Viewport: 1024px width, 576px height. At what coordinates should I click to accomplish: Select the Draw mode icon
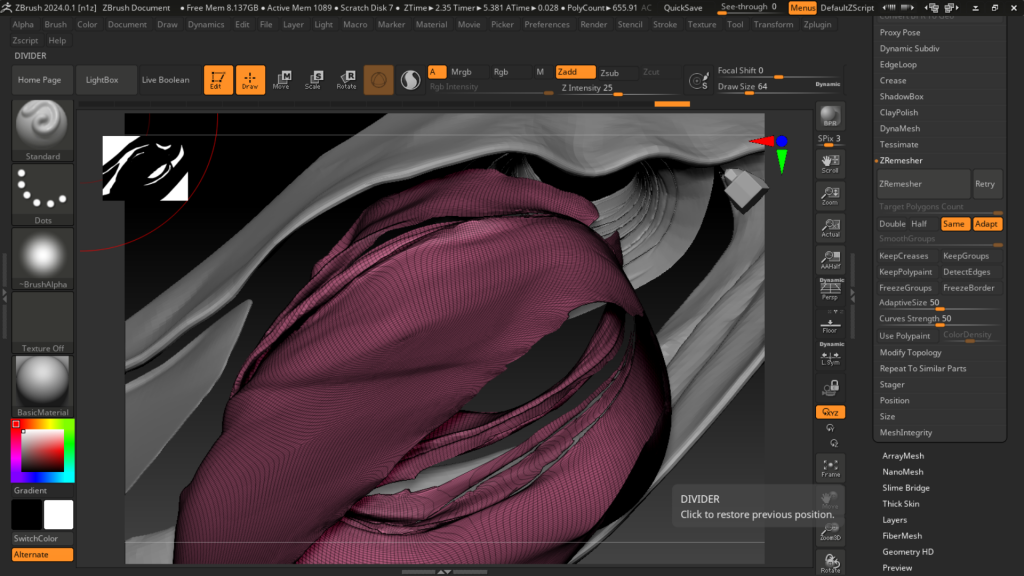pyautogui.click(x=250, y=80)
